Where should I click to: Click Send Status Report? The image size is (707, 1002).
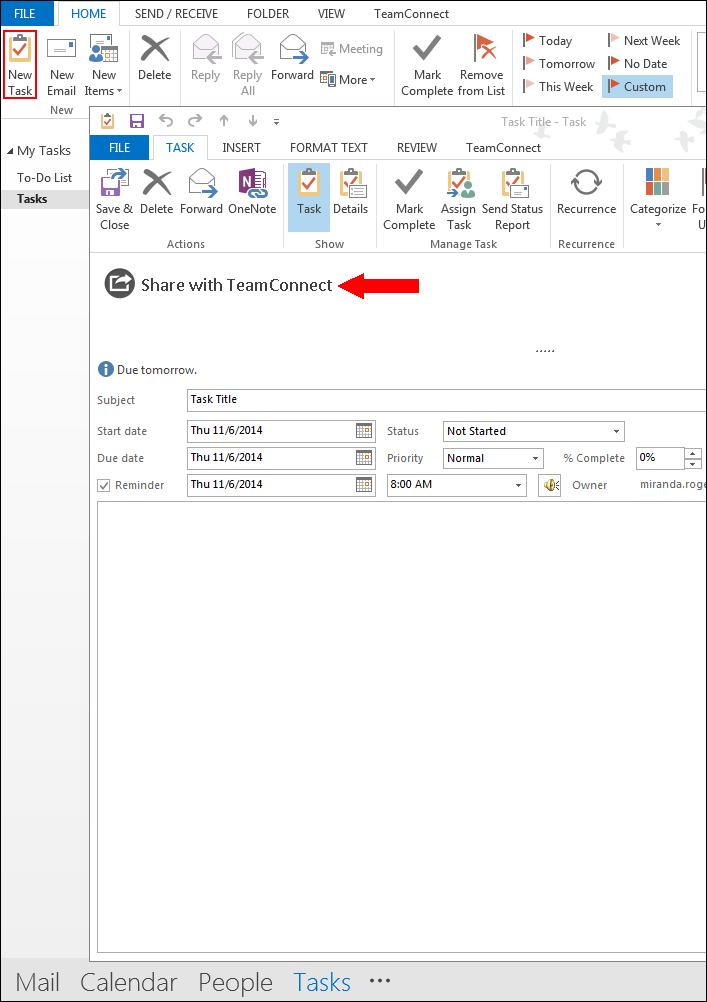512,199
